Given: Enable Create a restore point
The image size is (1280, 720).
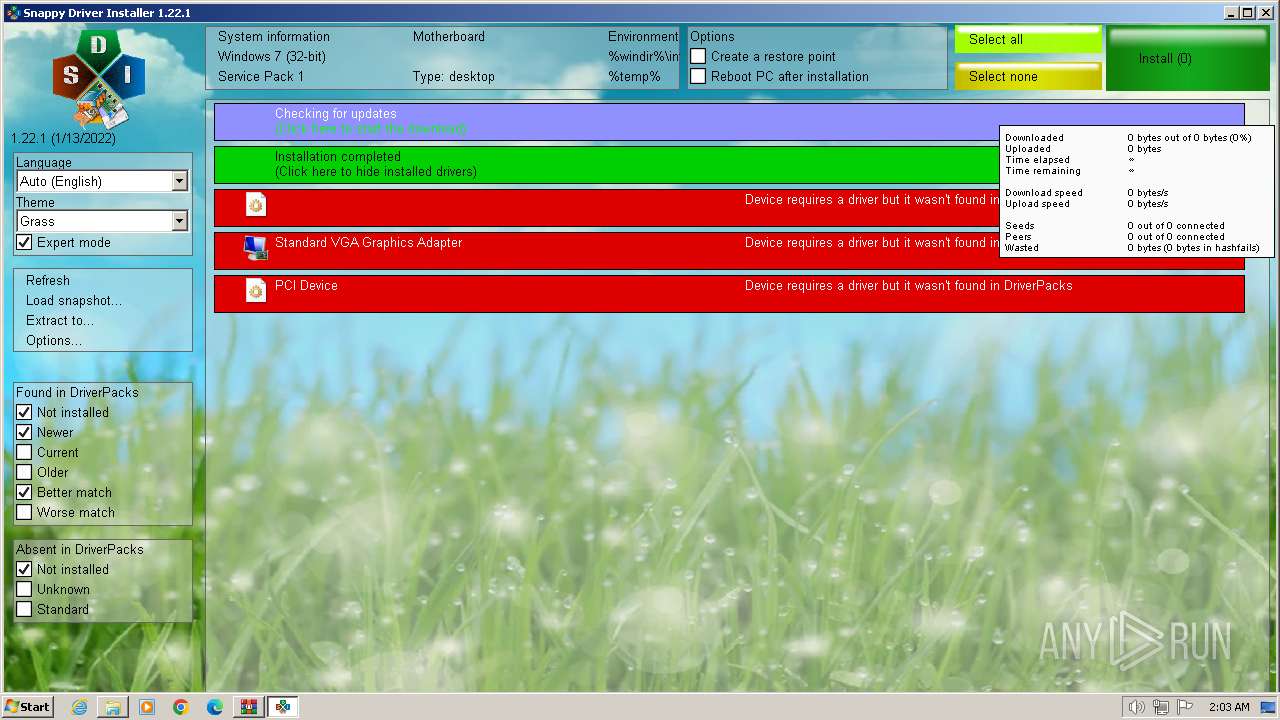Looking at the screenshot, I should click(698, 57).
